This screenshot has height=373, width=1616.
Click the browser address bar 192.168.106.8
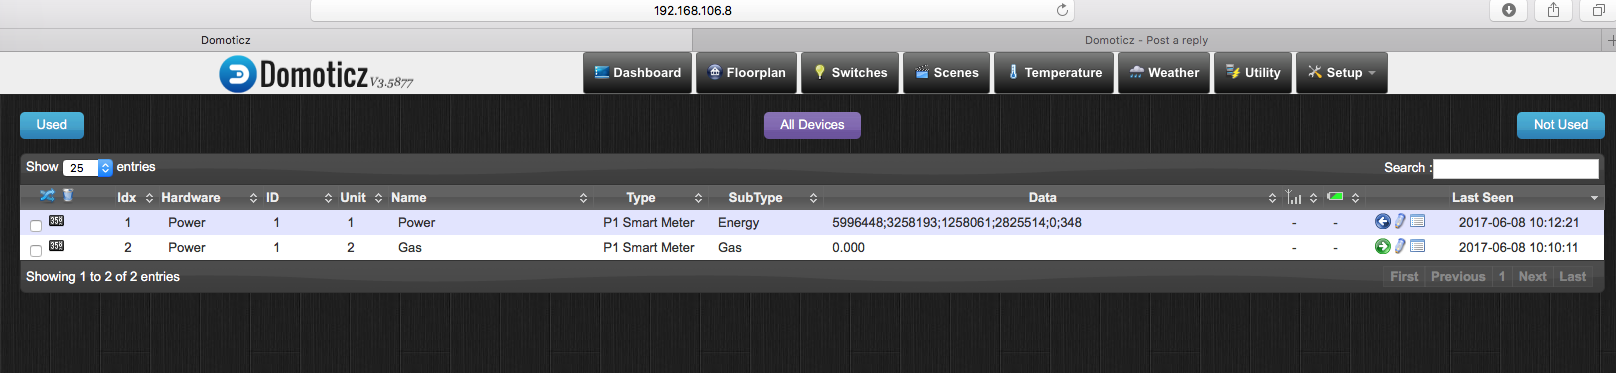click(x=692, y=10)
